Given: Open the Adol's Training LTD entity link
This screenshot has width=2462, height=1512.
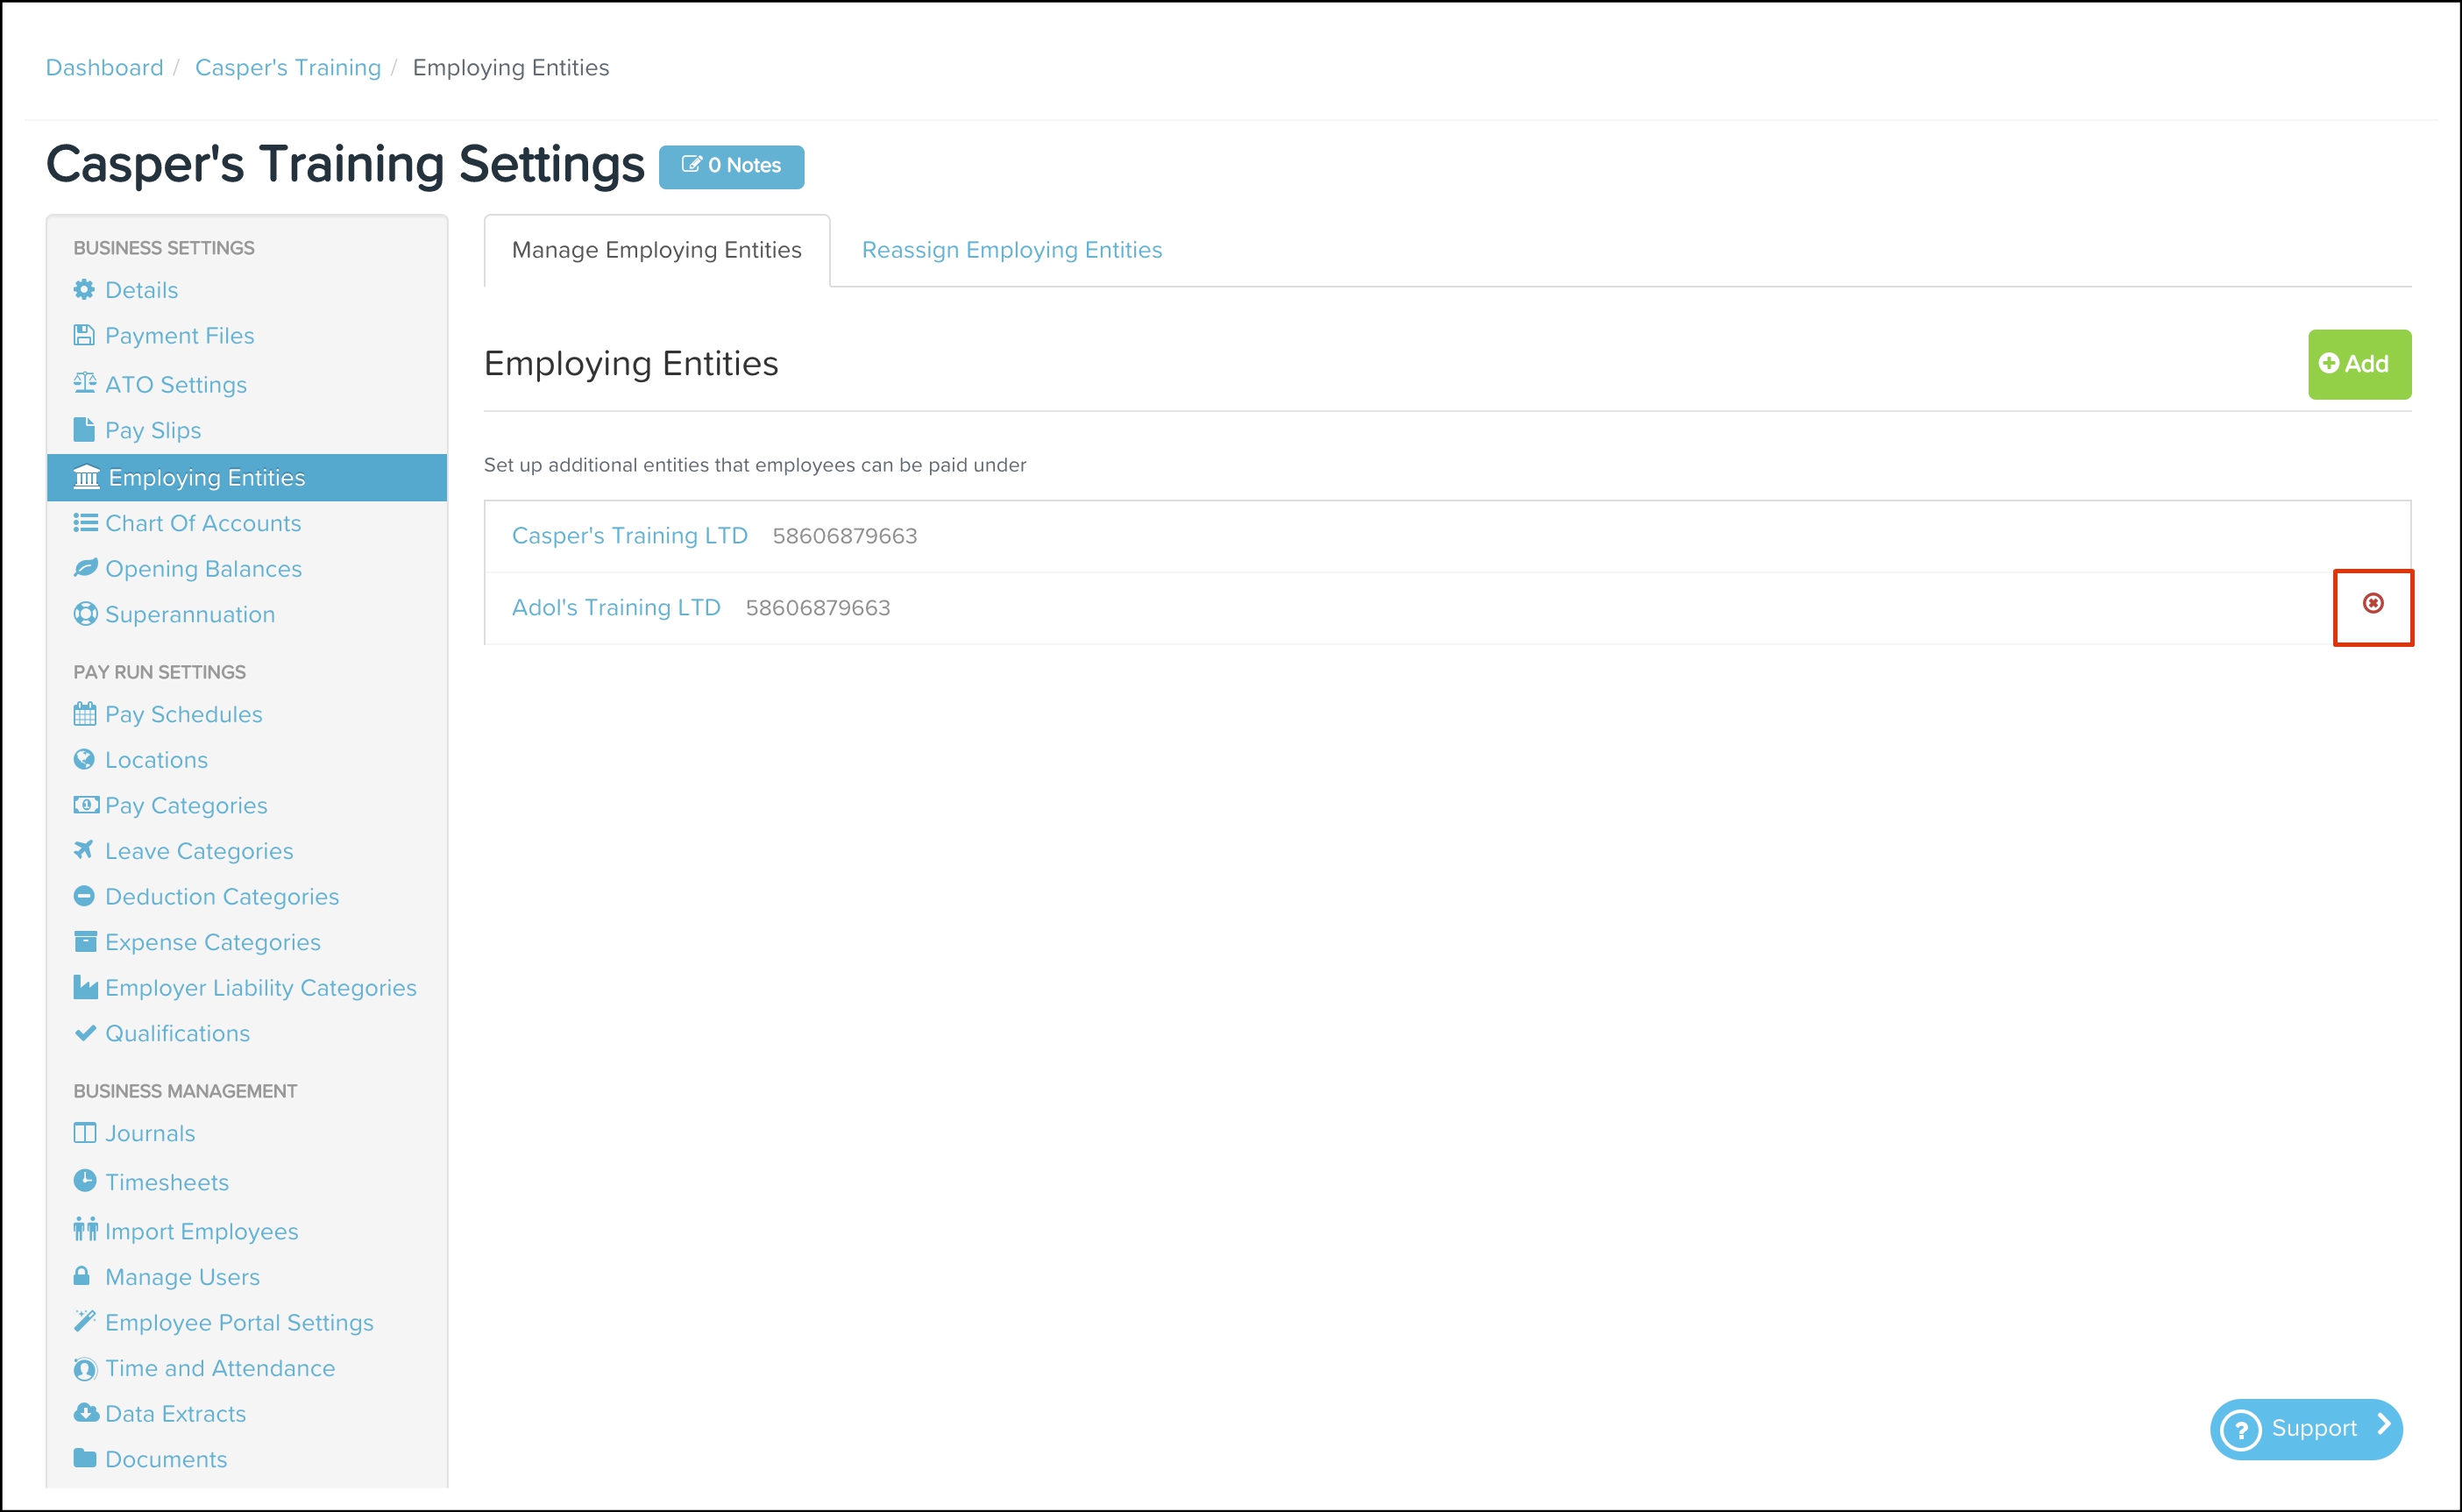Looking at the screenshot, I should [616, 608].
